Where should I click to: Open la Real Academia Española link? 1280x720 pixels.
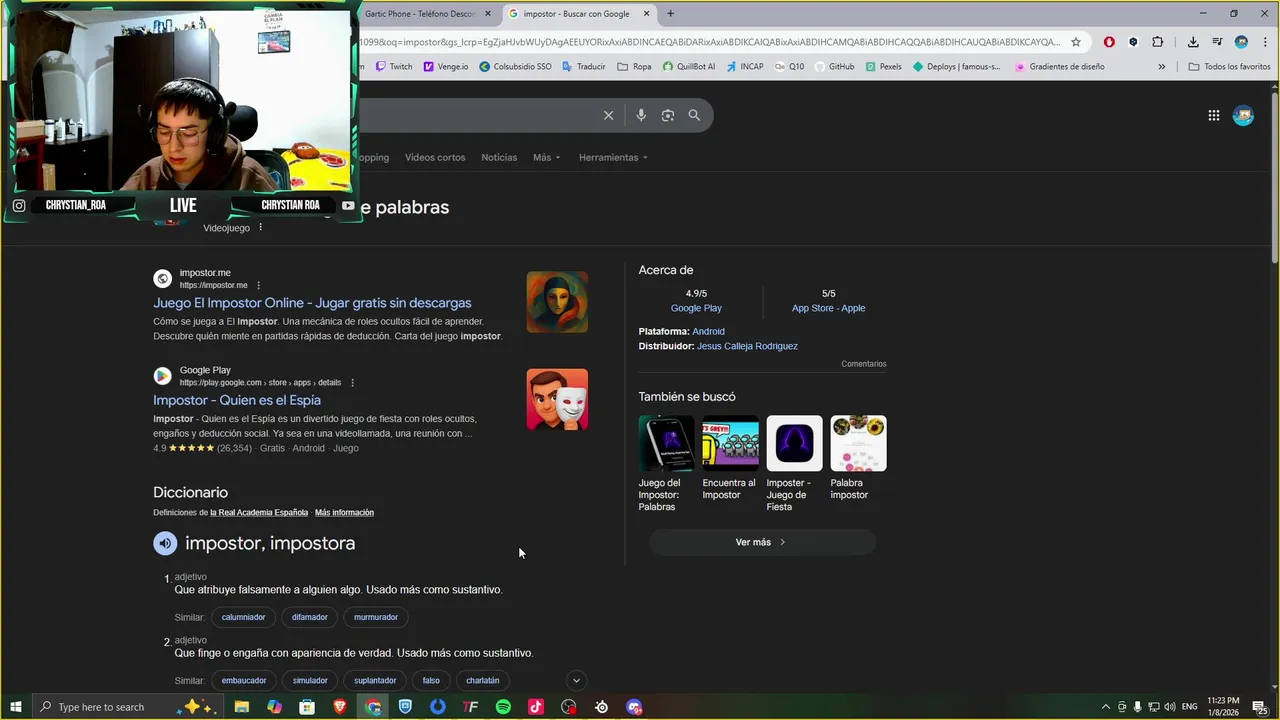[x=259, y=513]
